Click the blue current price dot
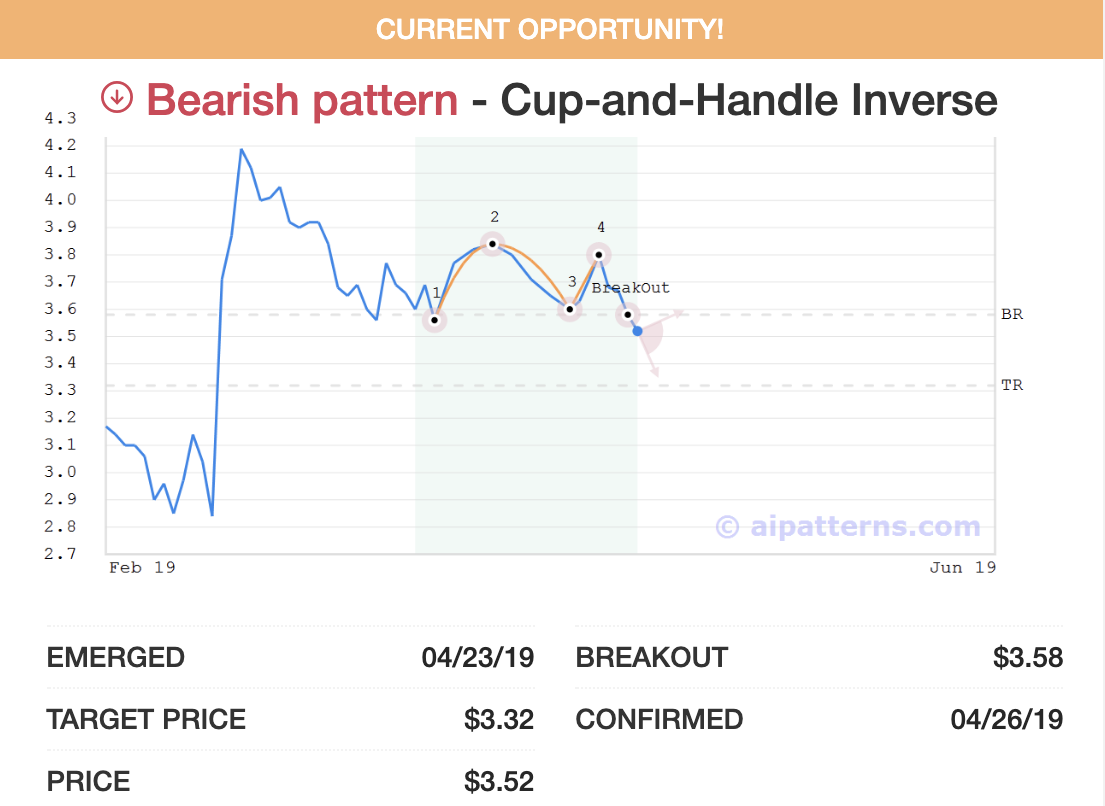The image size is (1105, 806). [x=638, y=331]
